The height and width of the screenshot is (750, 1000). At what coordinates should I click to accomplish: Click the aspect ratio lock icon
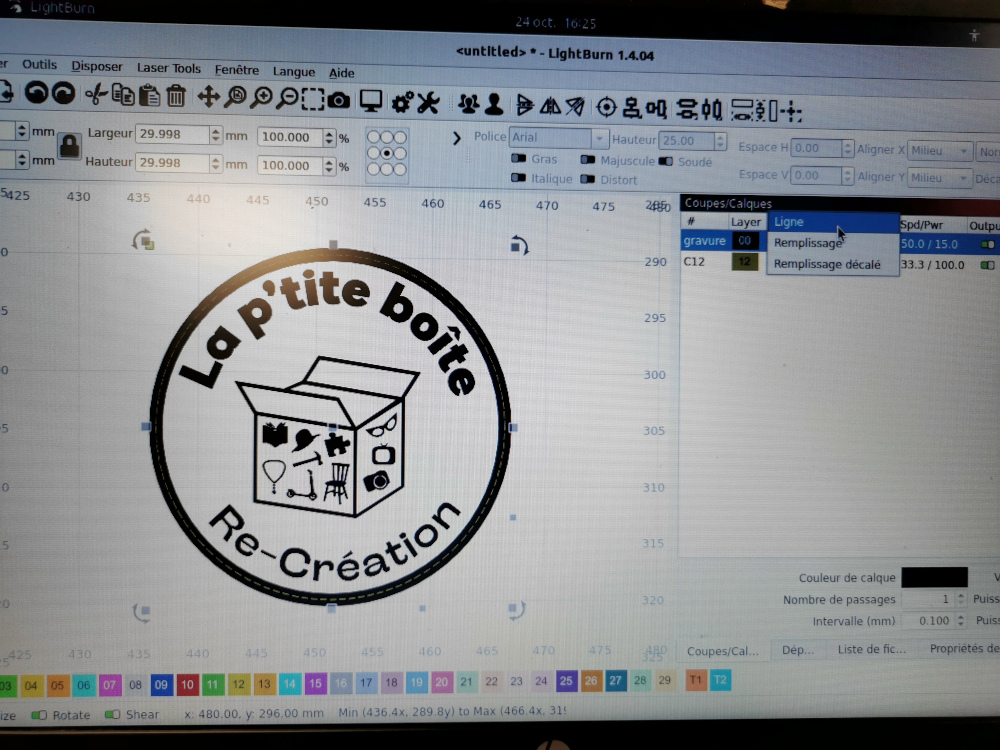click(x=68, y=146)
